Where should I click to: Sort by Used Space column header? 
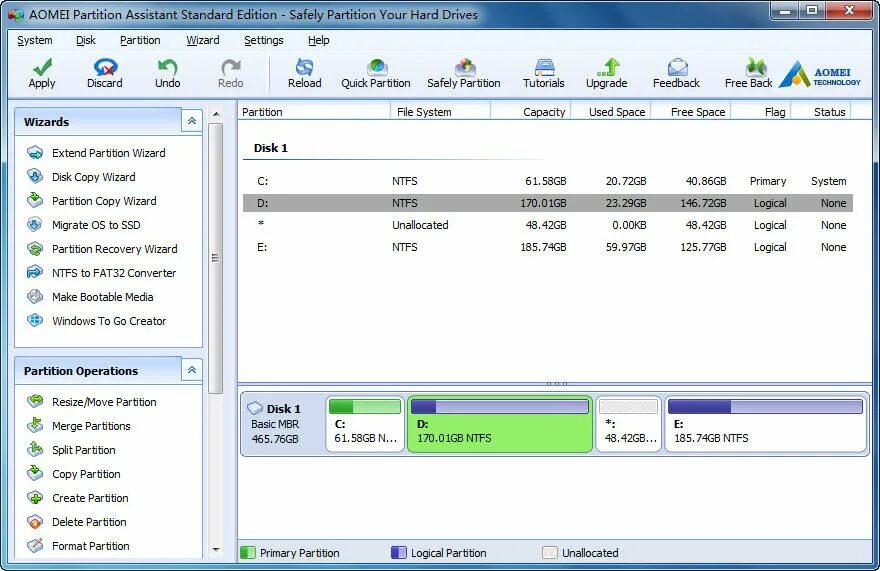point(611,112)
